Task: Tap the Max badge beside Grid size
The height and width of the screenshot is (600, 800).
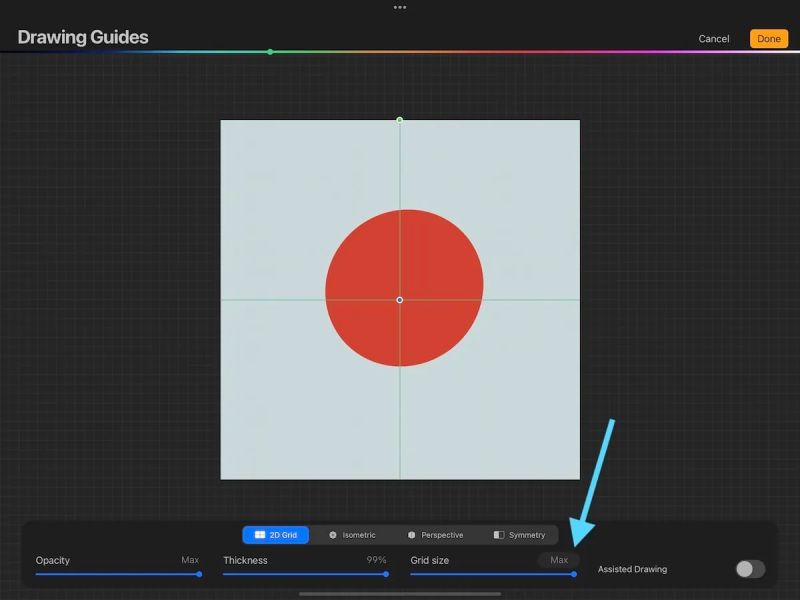Action: click(559, 560)
